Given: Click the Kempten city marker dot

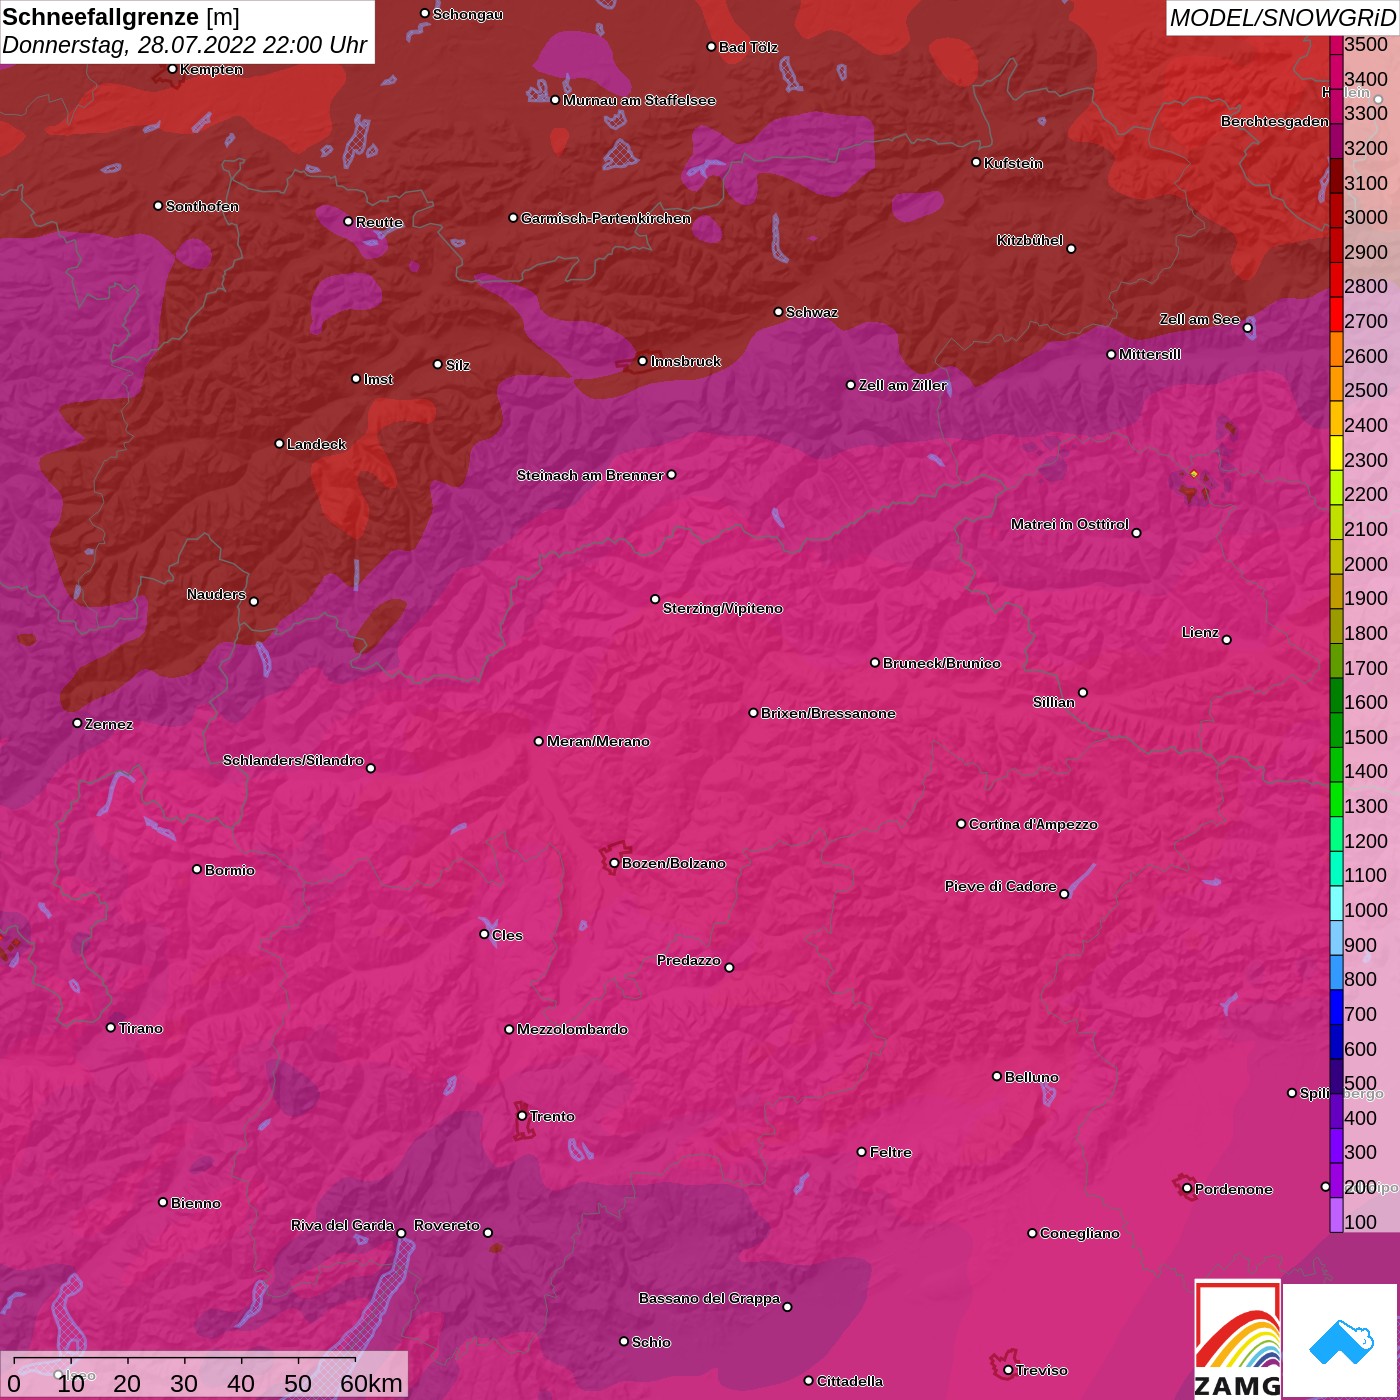Looking at the screenshot, I should click(x=172, y=69).
